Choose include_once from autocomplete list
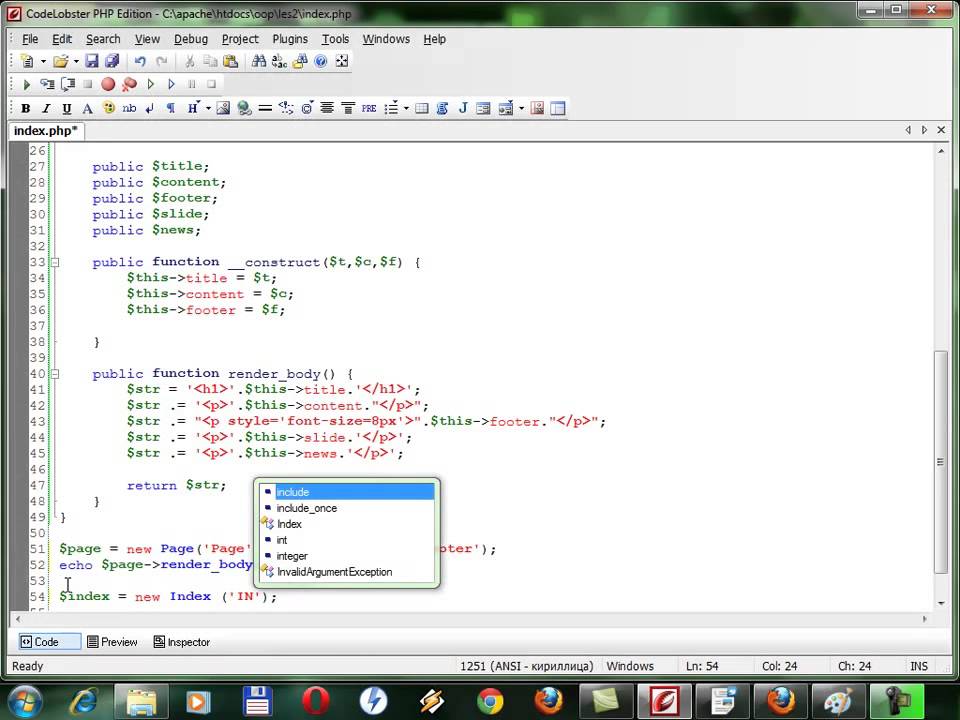 pyautogui.click(x=306, y=508)
